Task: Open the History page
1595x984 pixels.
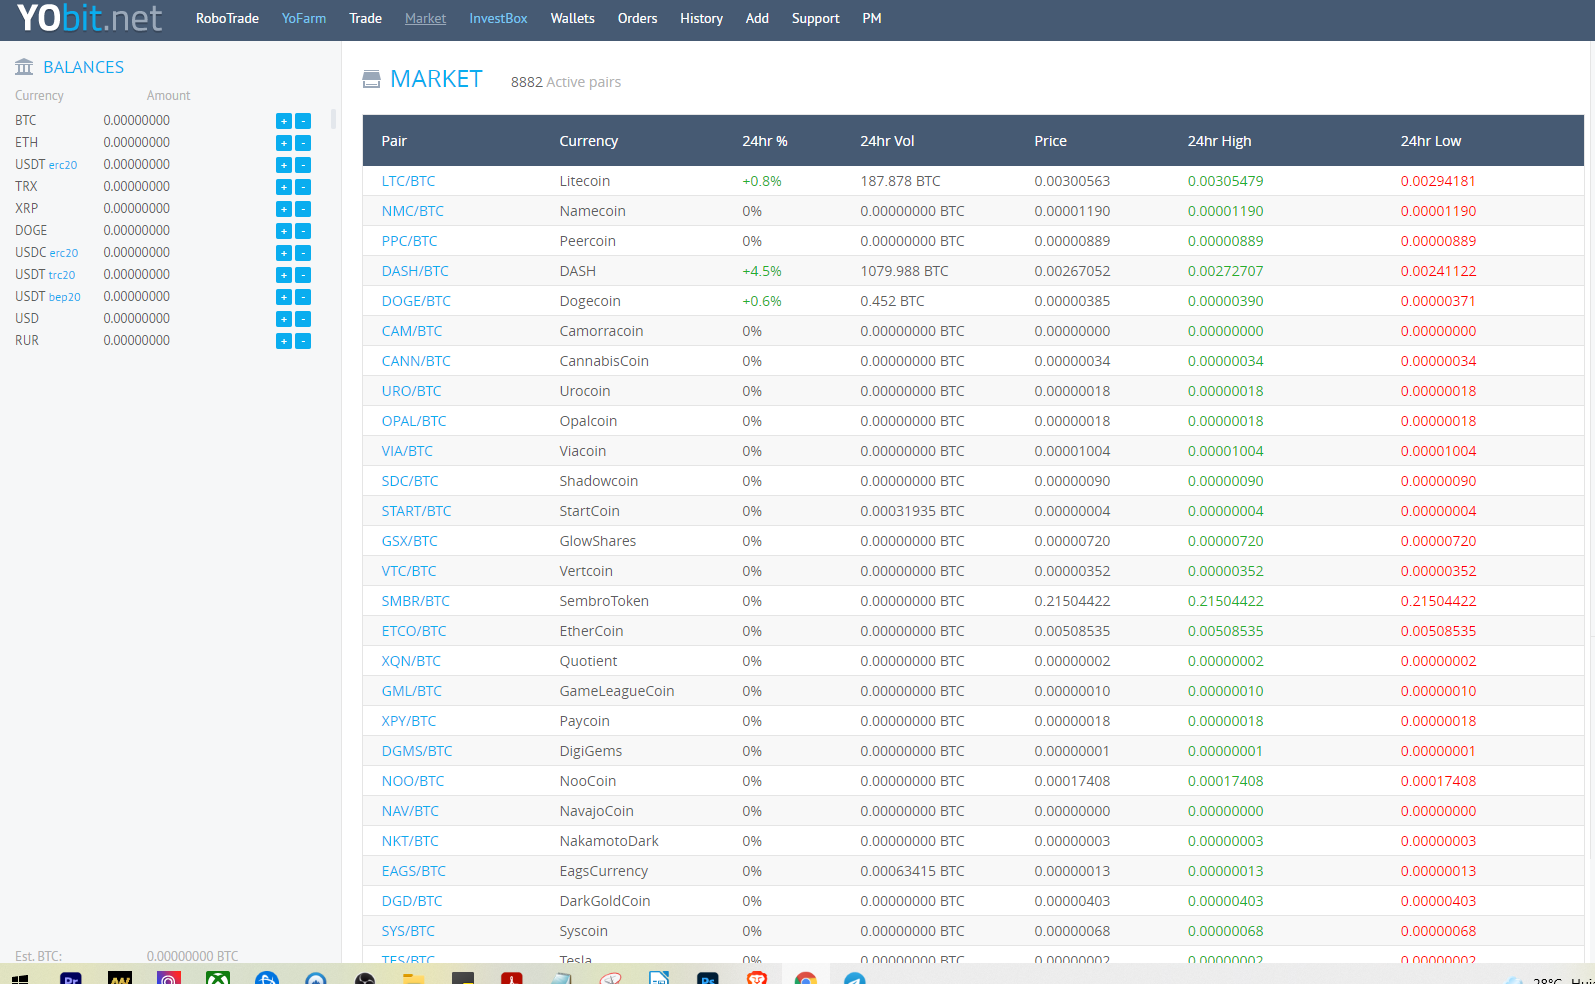Action: tap(701, 18)
